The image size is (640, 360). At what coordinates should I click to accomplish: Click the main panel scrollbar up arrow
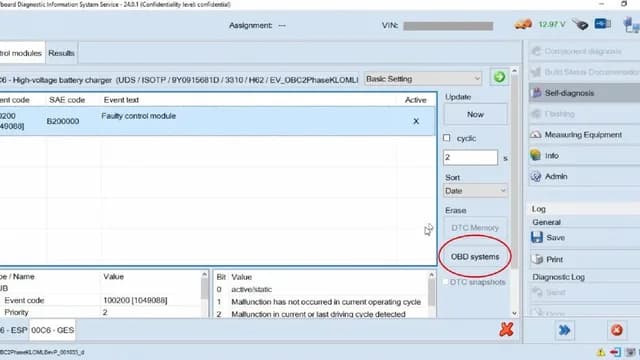[514, 71]
